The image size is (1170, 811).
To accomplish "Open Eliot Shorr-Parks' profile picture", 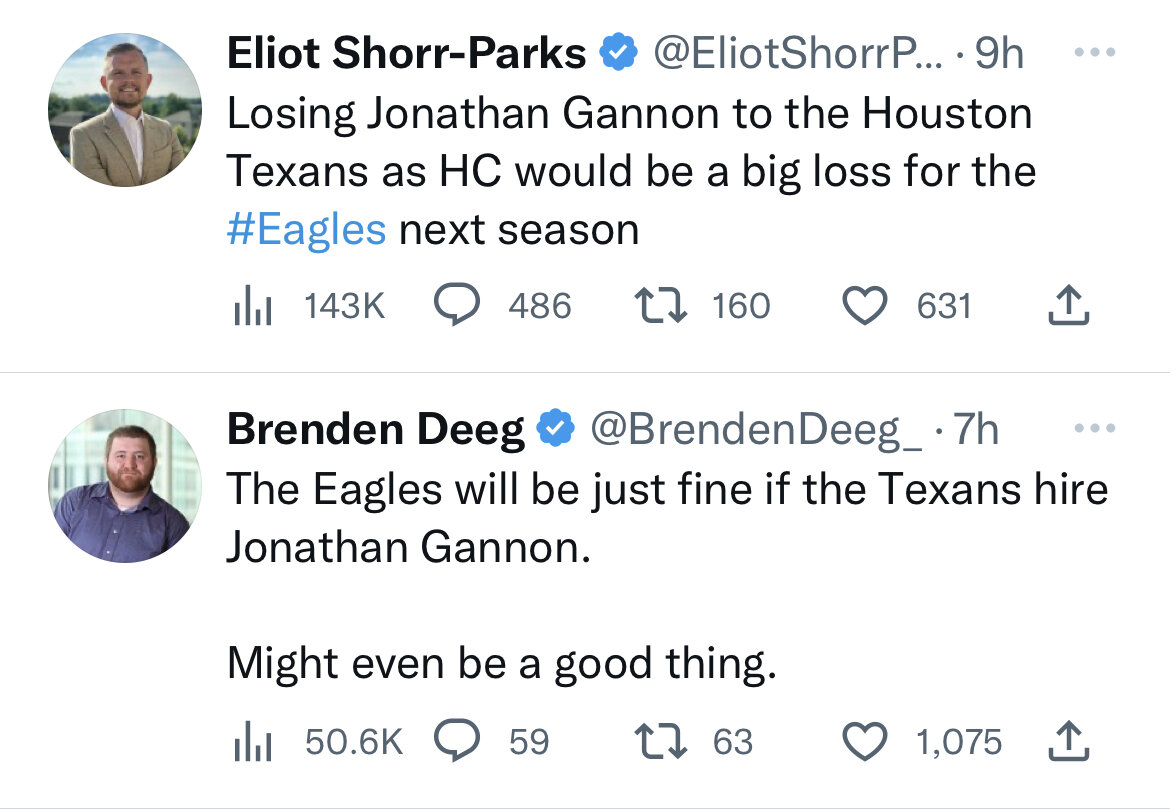I will point(125,109).
